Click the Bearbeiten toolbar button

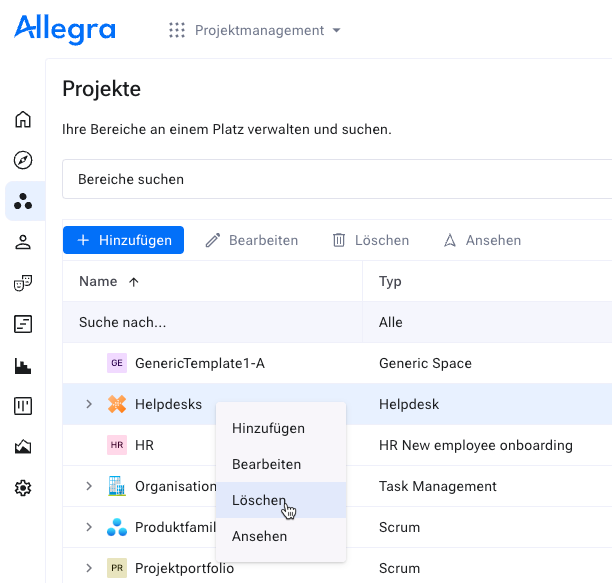[252, 240]
